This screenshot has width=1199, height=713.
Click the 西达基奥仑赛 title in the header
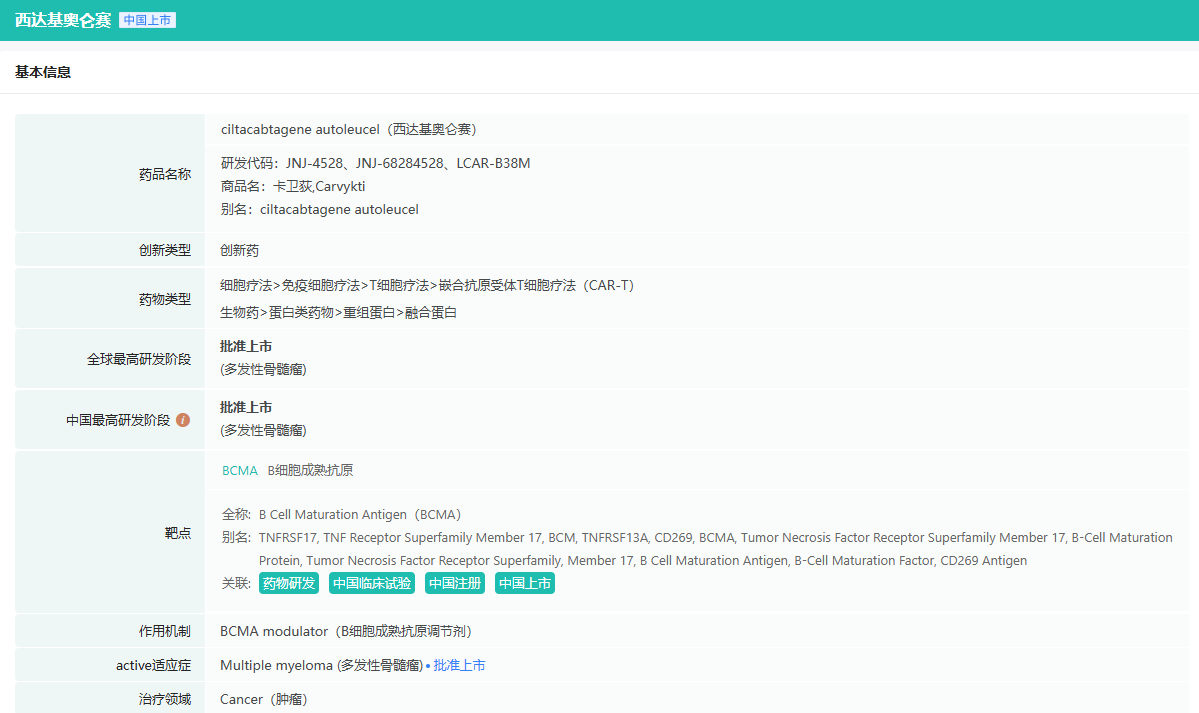pyautogui.click(x=62, y=20)
